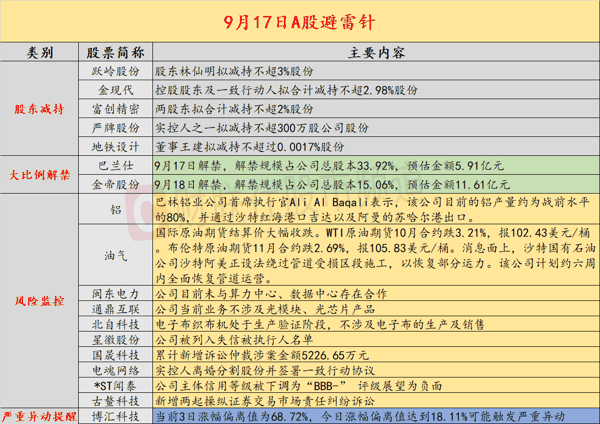
Task: Click the 涨幅偏离值为68.72% content cell
Action: pyautogui.click(x=376, y=416)
